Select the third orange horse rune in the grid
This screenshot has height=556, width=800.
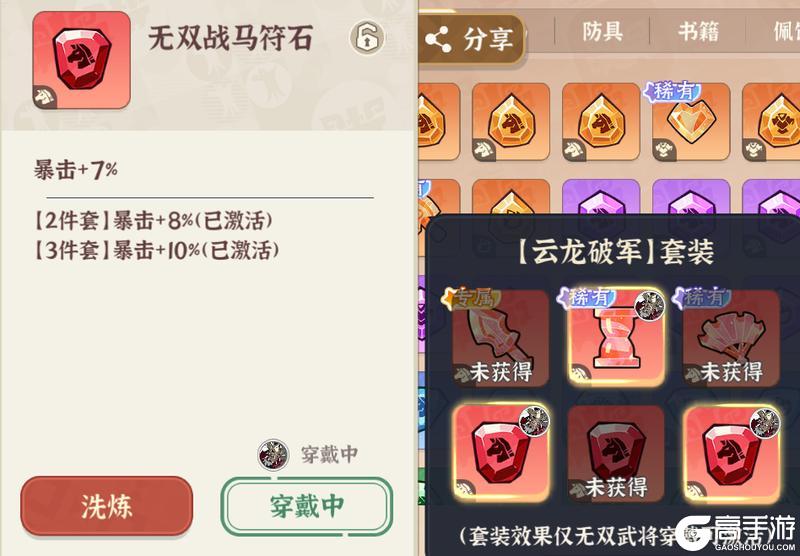click(x=601, y=121)
